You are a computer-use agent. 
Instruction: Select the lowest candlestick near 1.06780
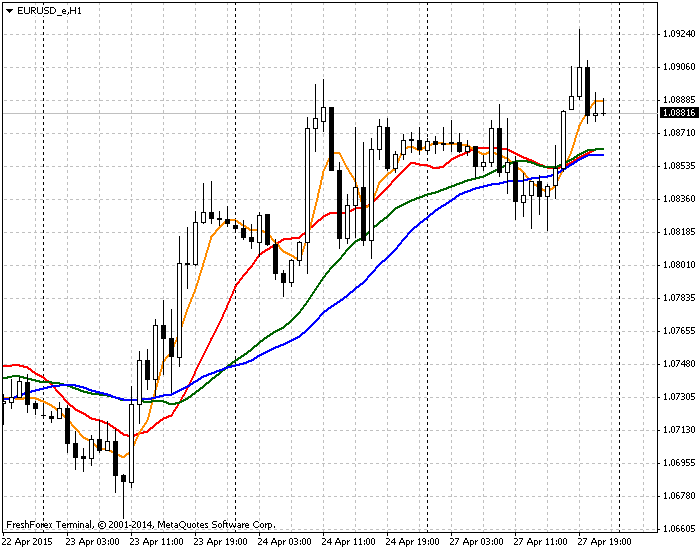click(x=124, y=478)
